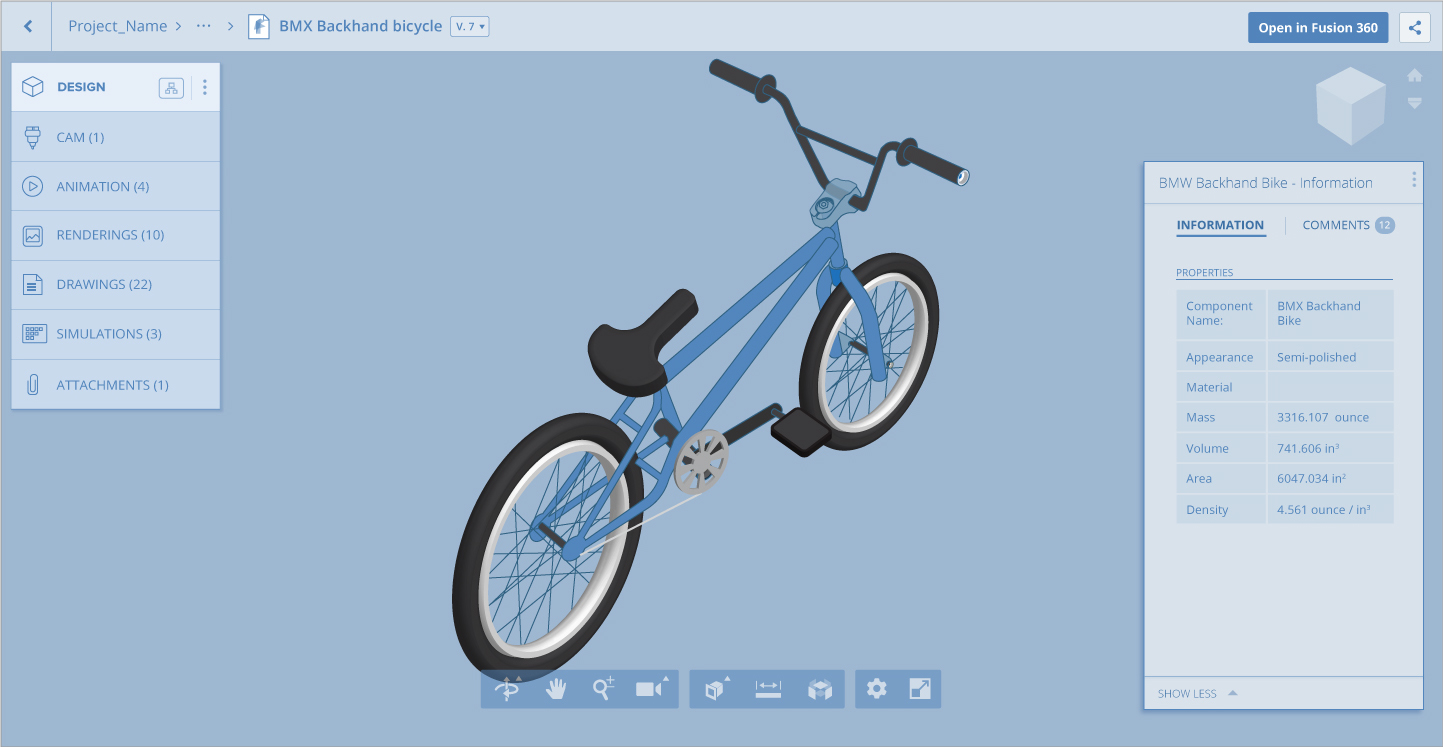This screenshot has height=747, width=1443.
Task: Click the Zoom magnifier tool
Action: (603, 689)
